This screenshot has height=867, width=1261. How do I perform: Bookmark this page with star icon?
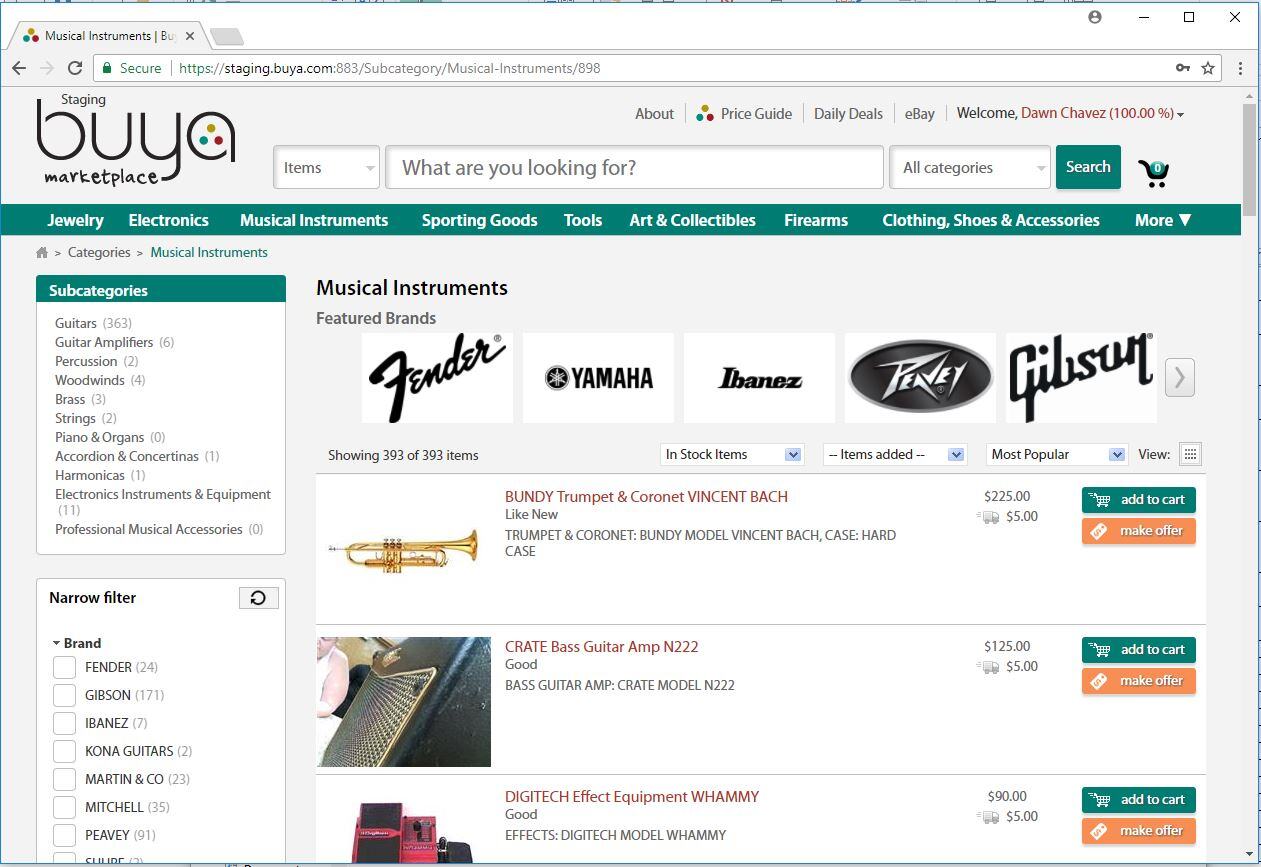pyautogui.click(x=1208, y=68)
